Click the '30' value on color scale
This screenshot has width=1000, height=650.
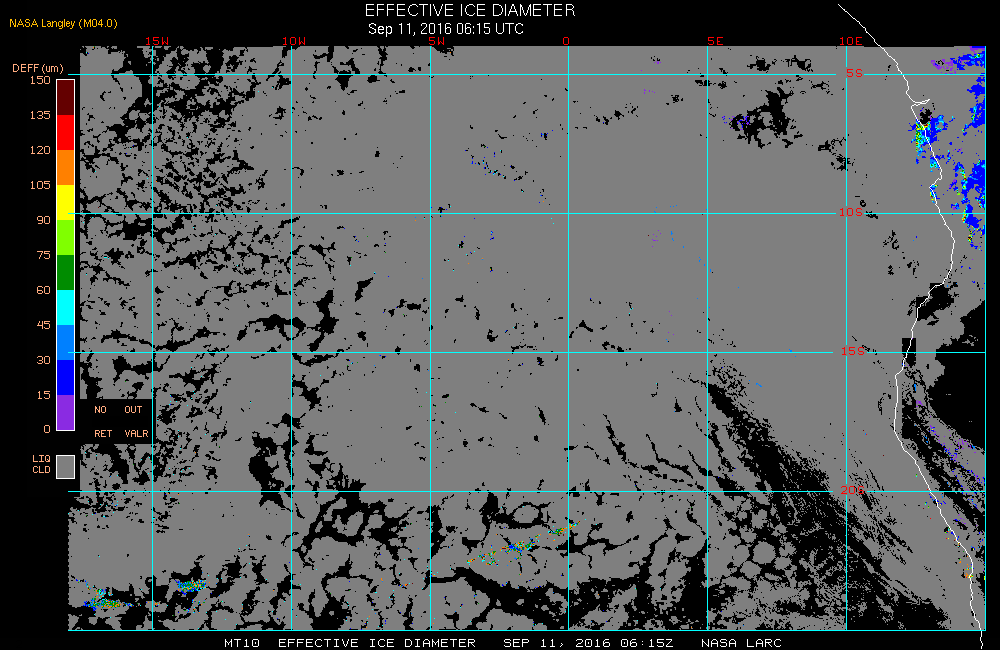[43, 360]
